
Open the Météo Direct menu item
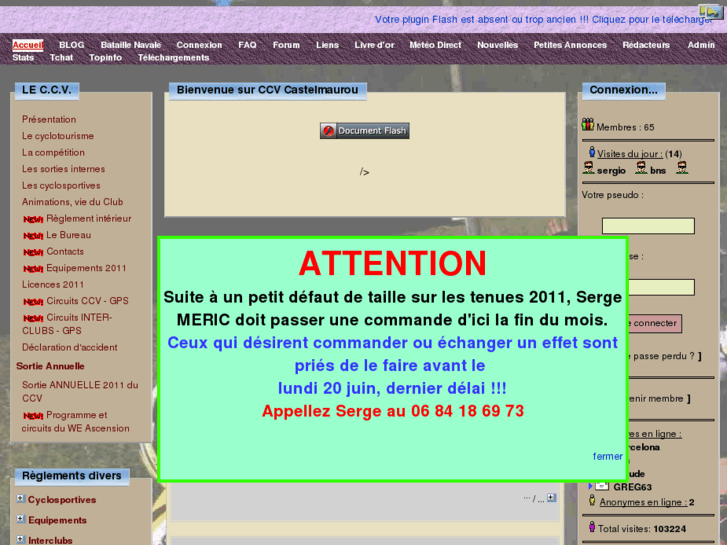tap(435, 45)
